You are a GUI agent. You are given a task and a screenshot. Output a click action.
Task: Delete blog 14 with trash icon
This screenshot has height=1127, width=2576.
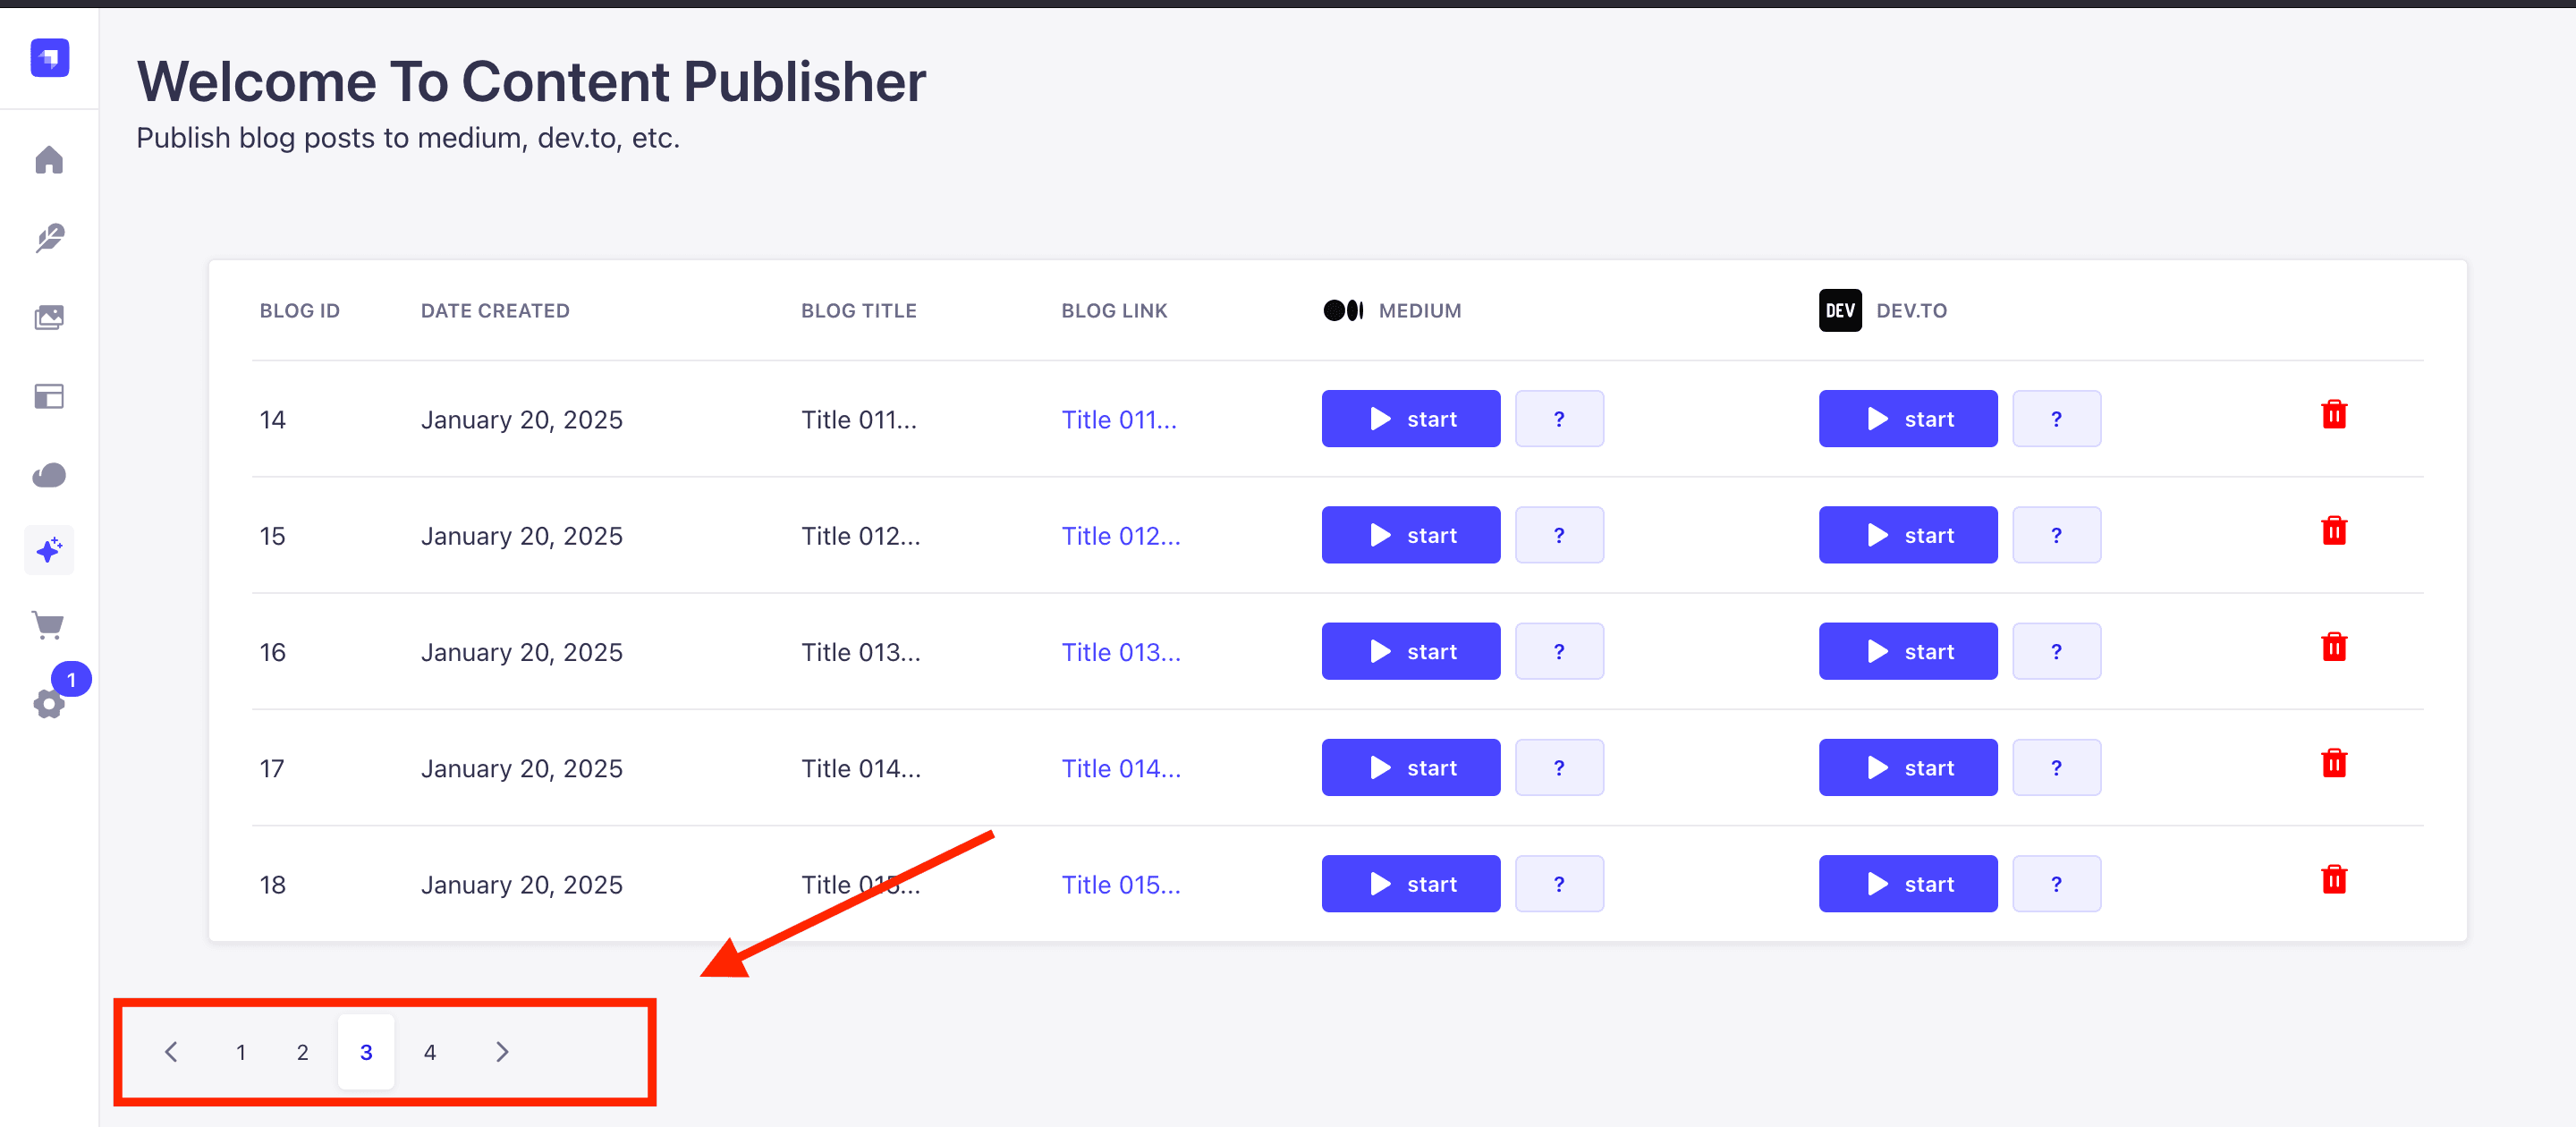coord(2333,415)
